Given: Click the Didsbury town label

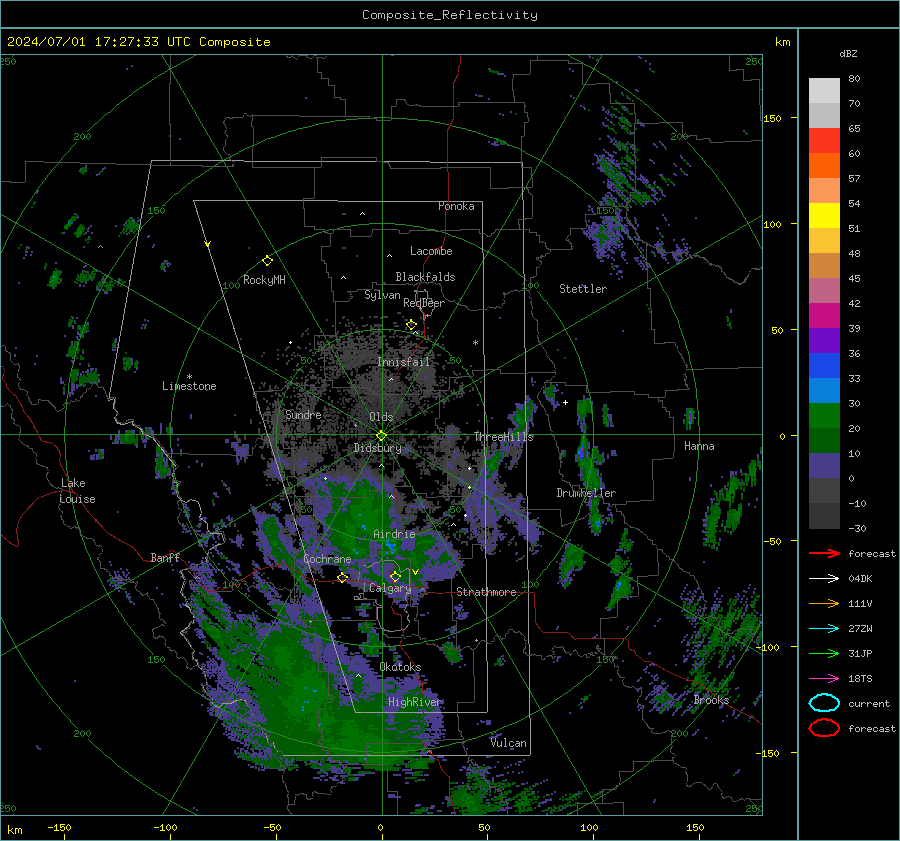Looking at the screenshot, I should (377, 448).
